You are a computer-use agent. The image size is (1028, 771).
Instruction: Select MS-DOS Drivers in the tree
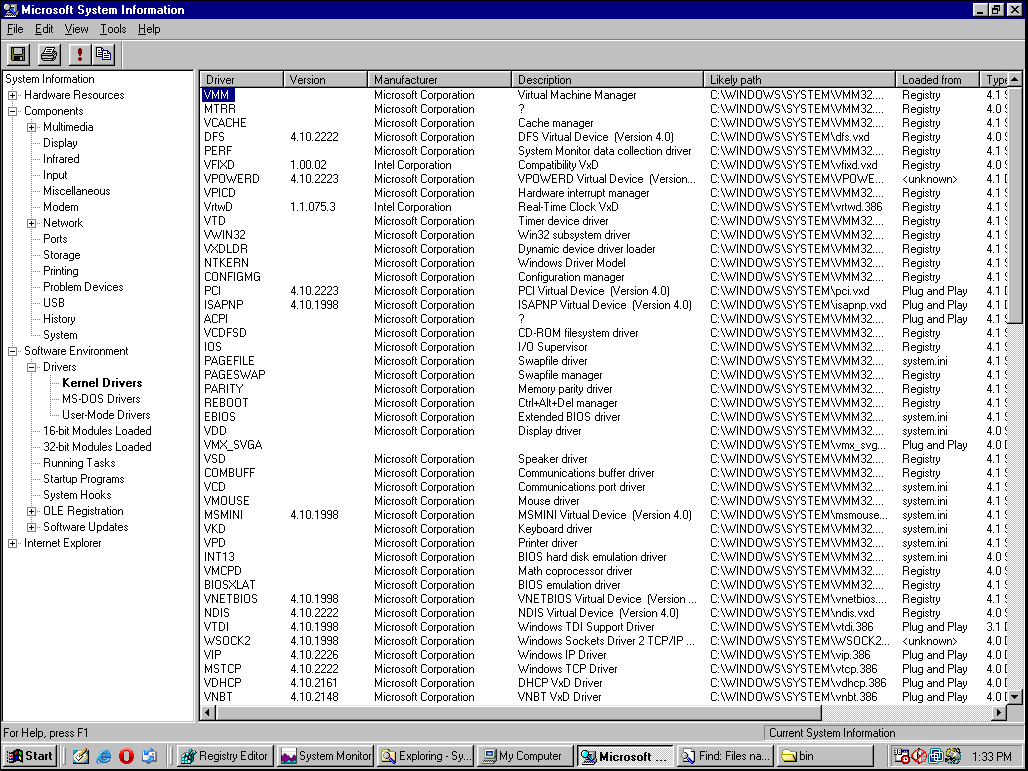(x=101, y=399)
